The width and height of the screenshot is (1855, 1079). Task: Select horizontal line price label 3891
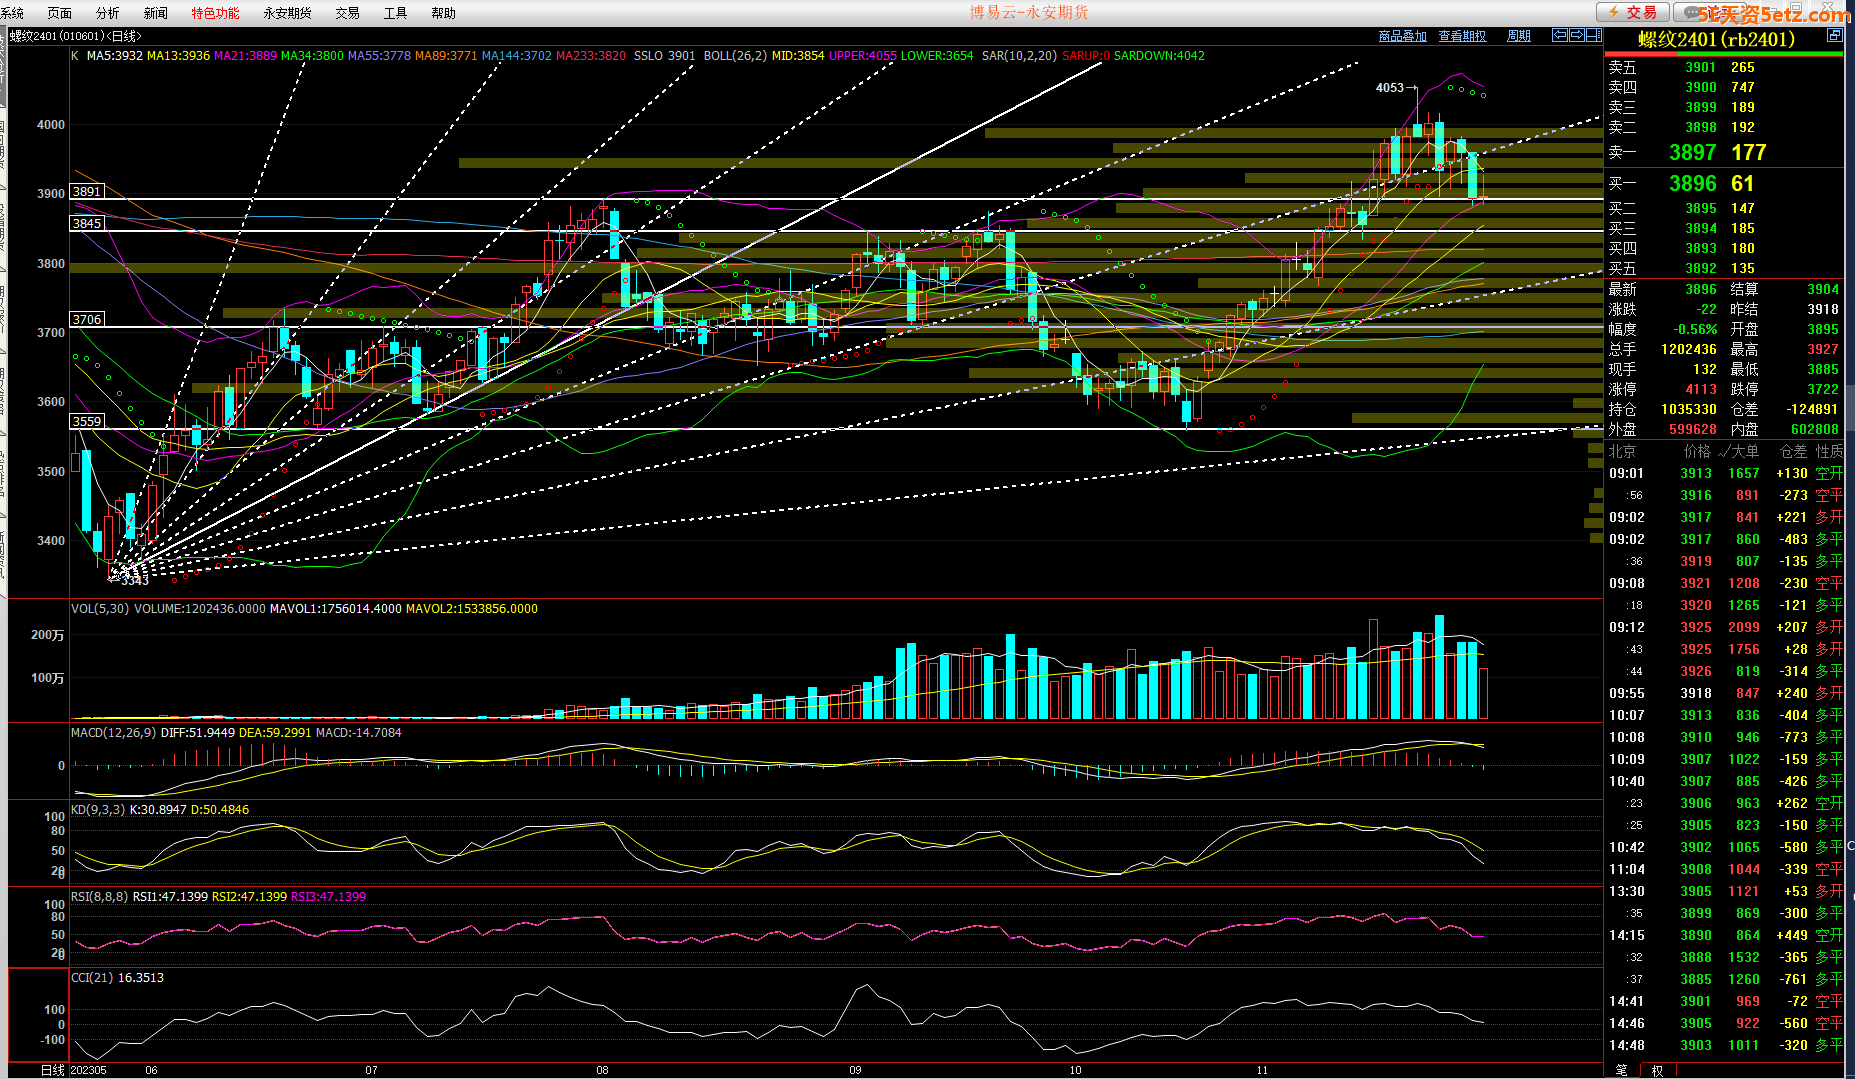[x=87, y=191]
